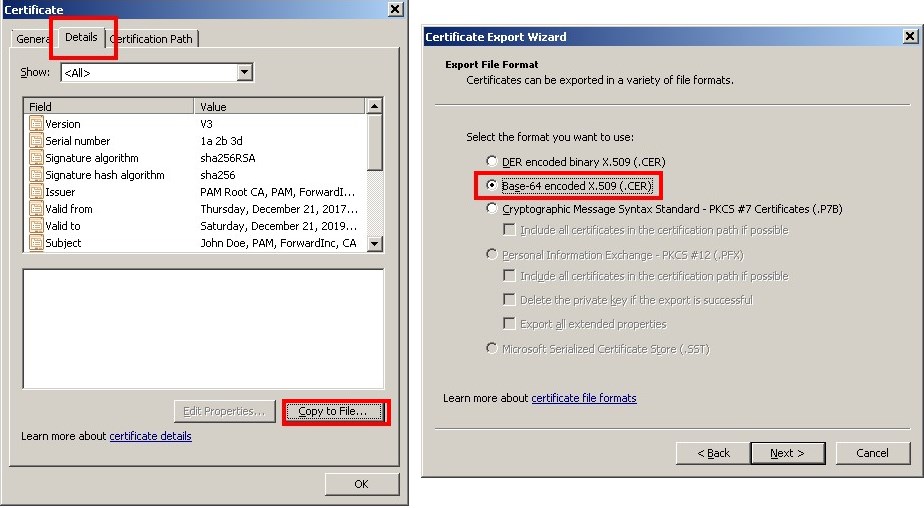Check Delete the private key option
Image resolution: width=924 pixels, height=508 pixels.
pyautogui.click(x=509, y=299)
